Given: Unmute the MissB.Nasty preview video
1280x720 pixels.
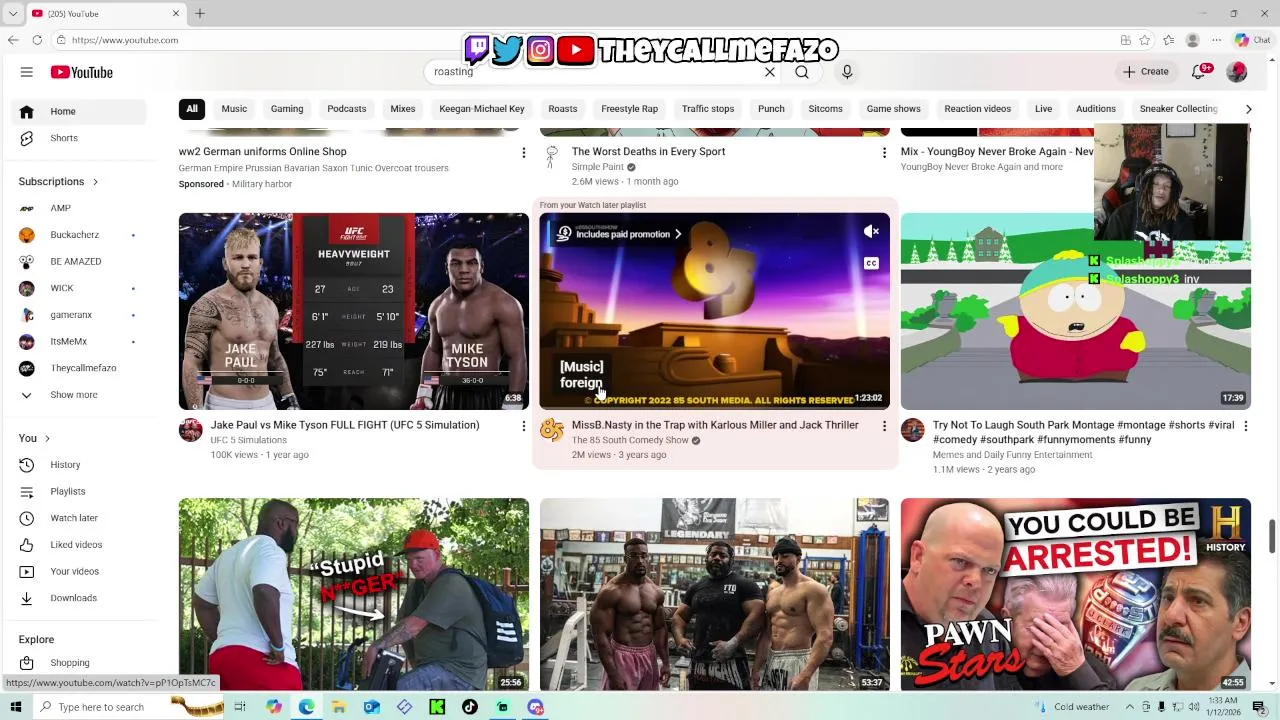Looking at the screenshot, I should (x=872, y=232).
